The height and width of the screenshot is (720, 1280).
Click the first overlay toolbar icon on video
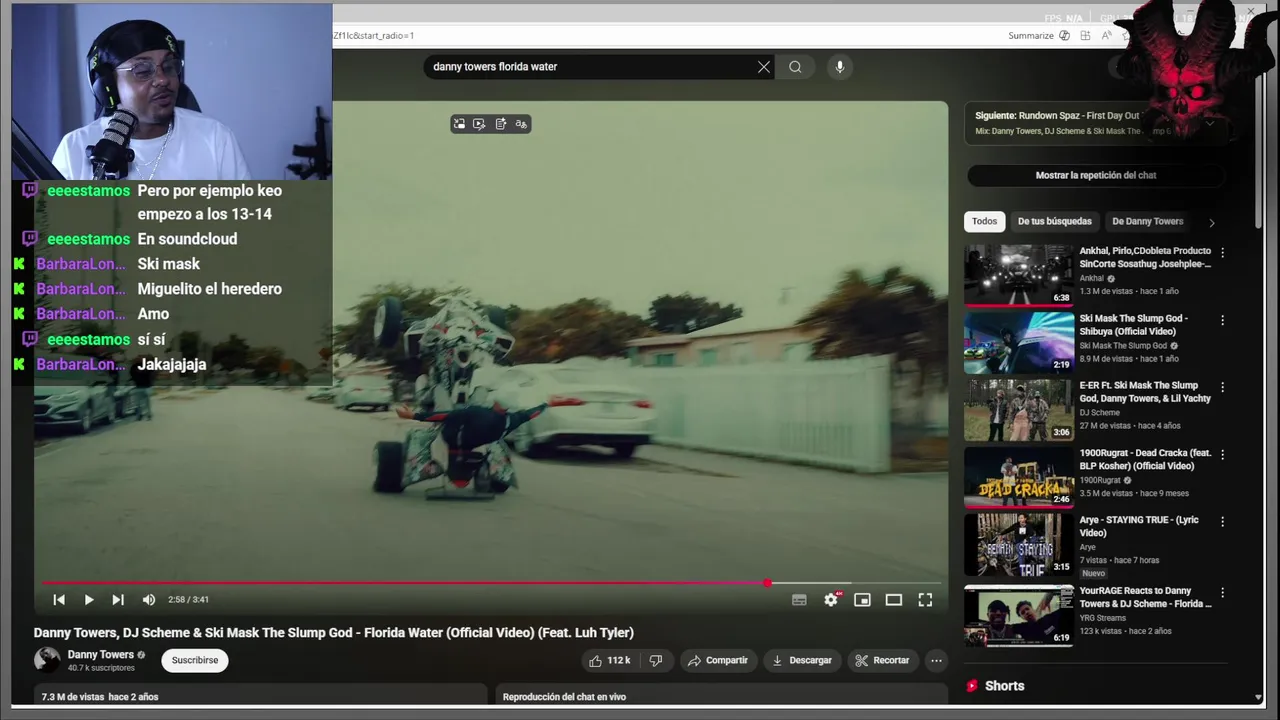coord(459,124)
